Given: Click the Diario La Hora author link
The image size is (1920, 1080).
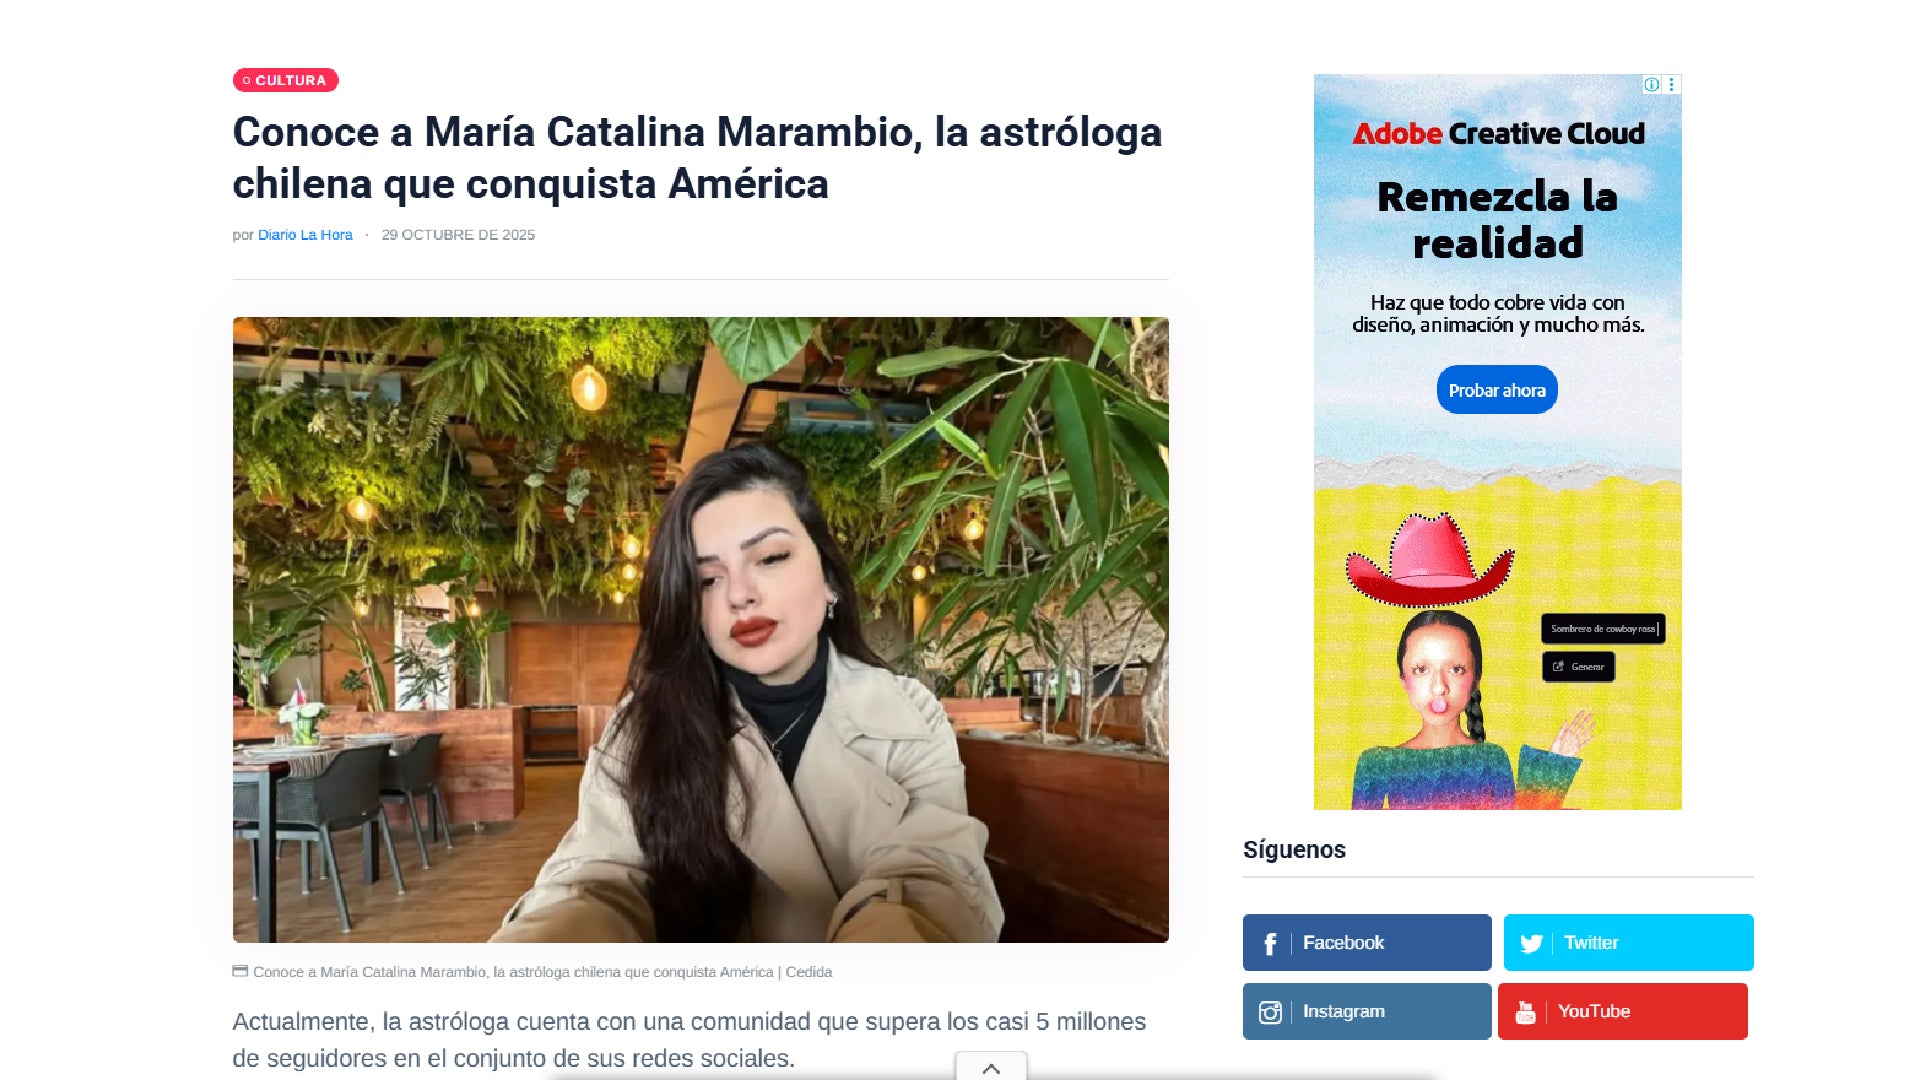Looking at the screenshot, I should tap(305, 235).
